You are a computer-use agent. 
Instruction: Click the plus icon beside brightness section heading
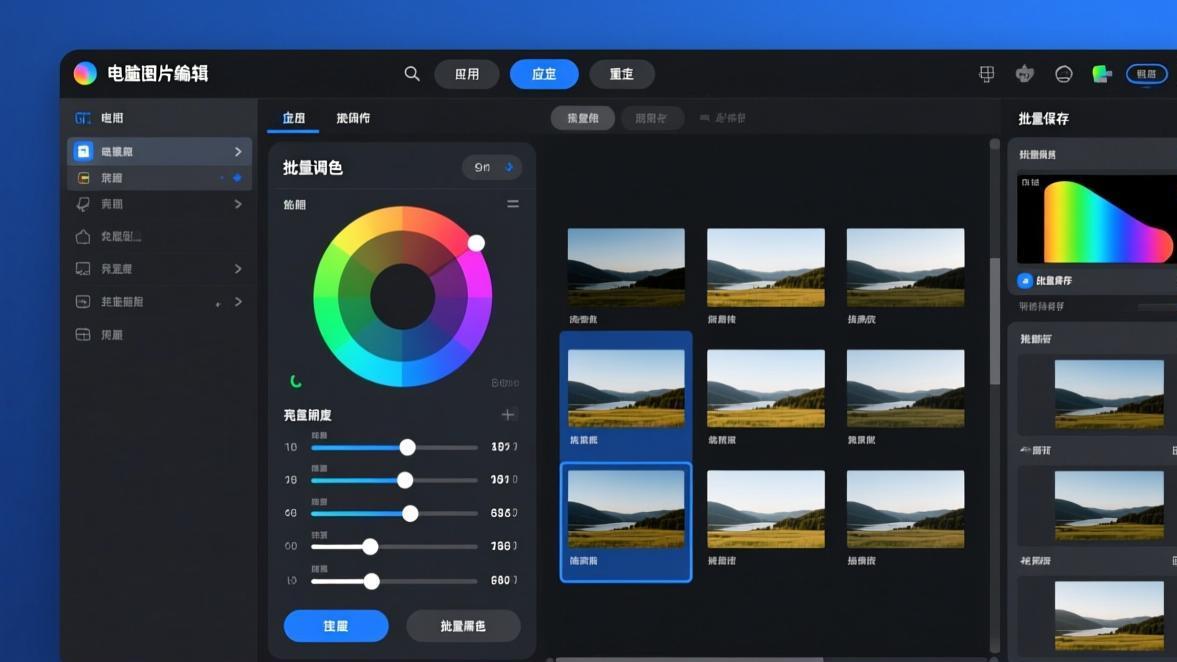coord(507,414)
